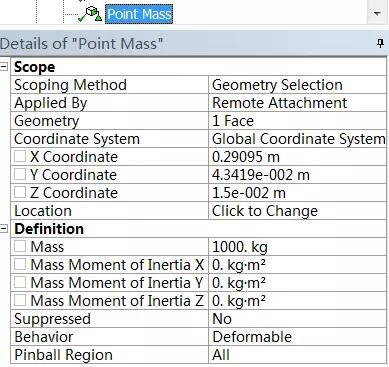The height and width of the screenshot is (367, 389).
Task: Toggle X Coordinate parameter checkbox
Action: 20,156
